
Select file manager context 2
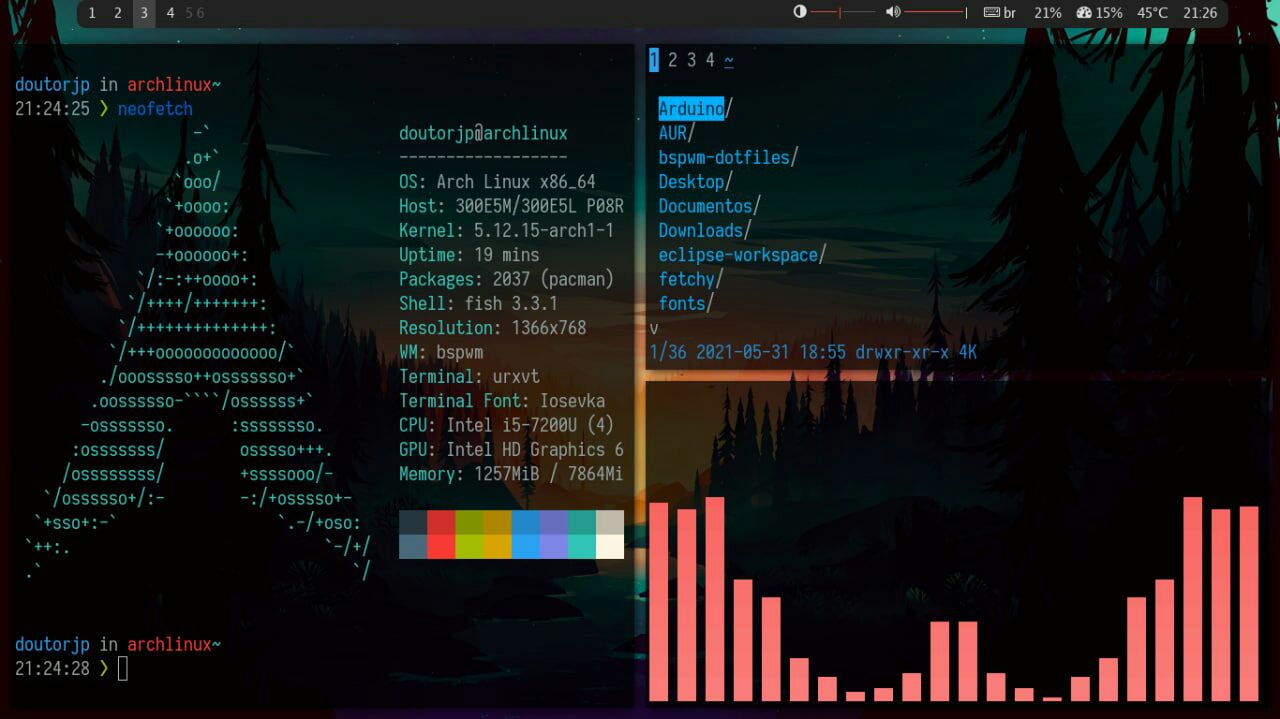click(673, 60)
